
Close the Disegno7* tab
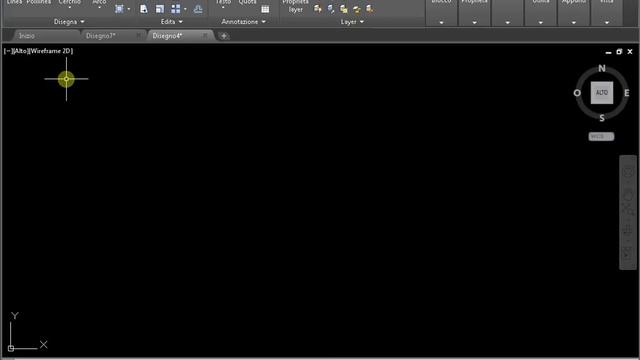point(138,36)
